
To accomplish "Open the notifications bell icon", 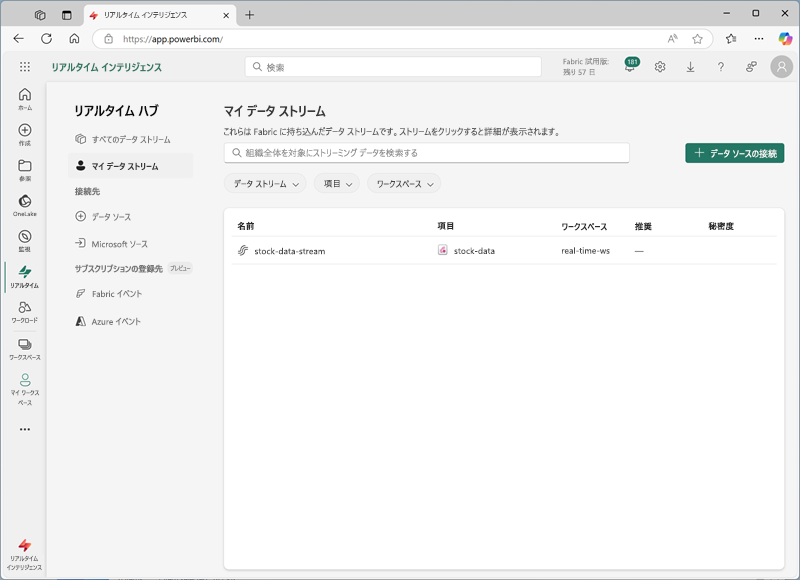I will pyautogui.click(x=630, y=67).
